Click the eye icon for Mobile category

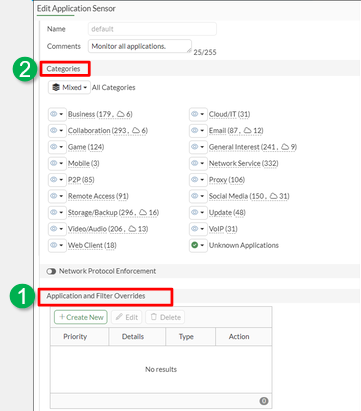pos(54,163)
